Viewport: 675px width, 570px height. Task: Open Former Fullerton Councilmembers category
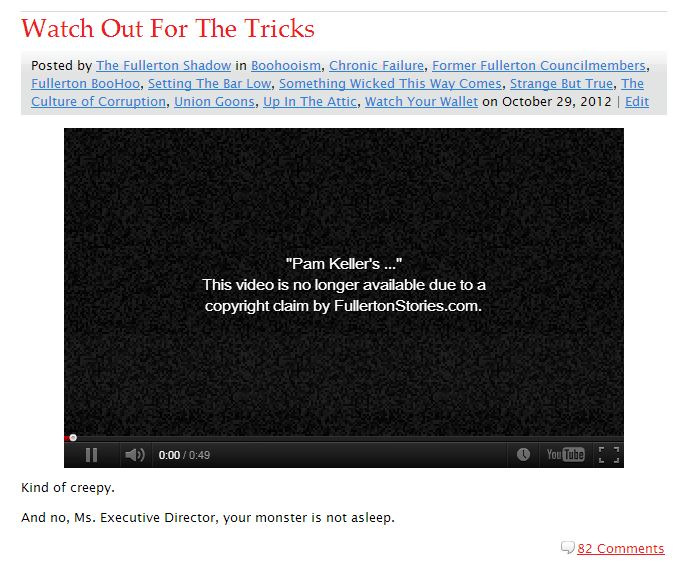click(x=539, y=65)
